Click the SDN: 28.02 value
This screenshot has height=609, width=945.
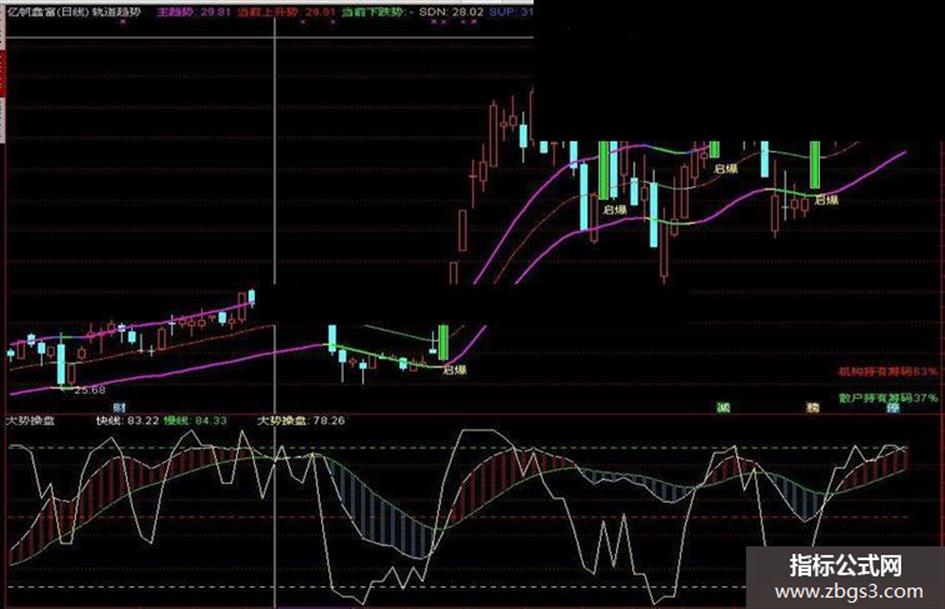tap(451, 11)
